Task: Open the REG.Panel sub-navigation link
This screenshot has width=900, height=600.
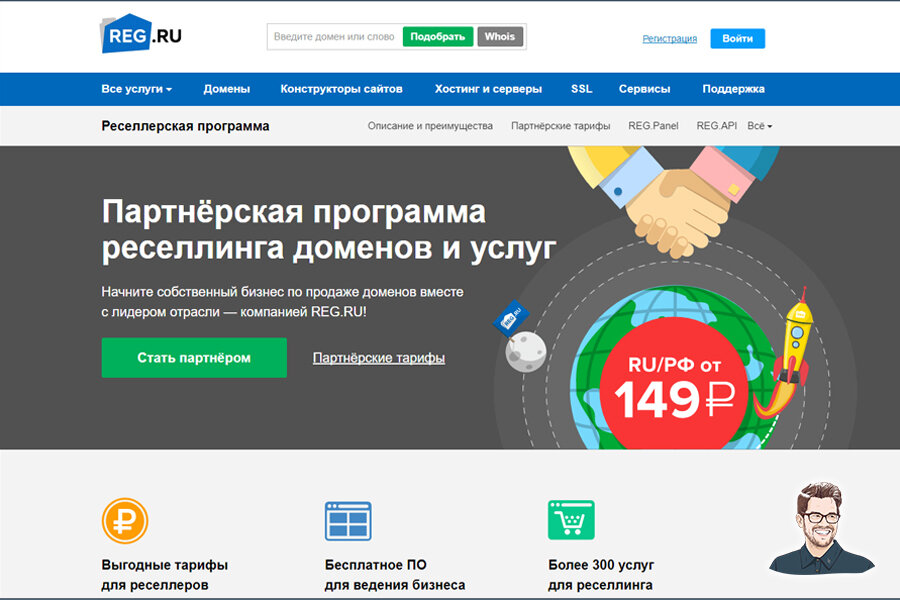Action: 653,126
